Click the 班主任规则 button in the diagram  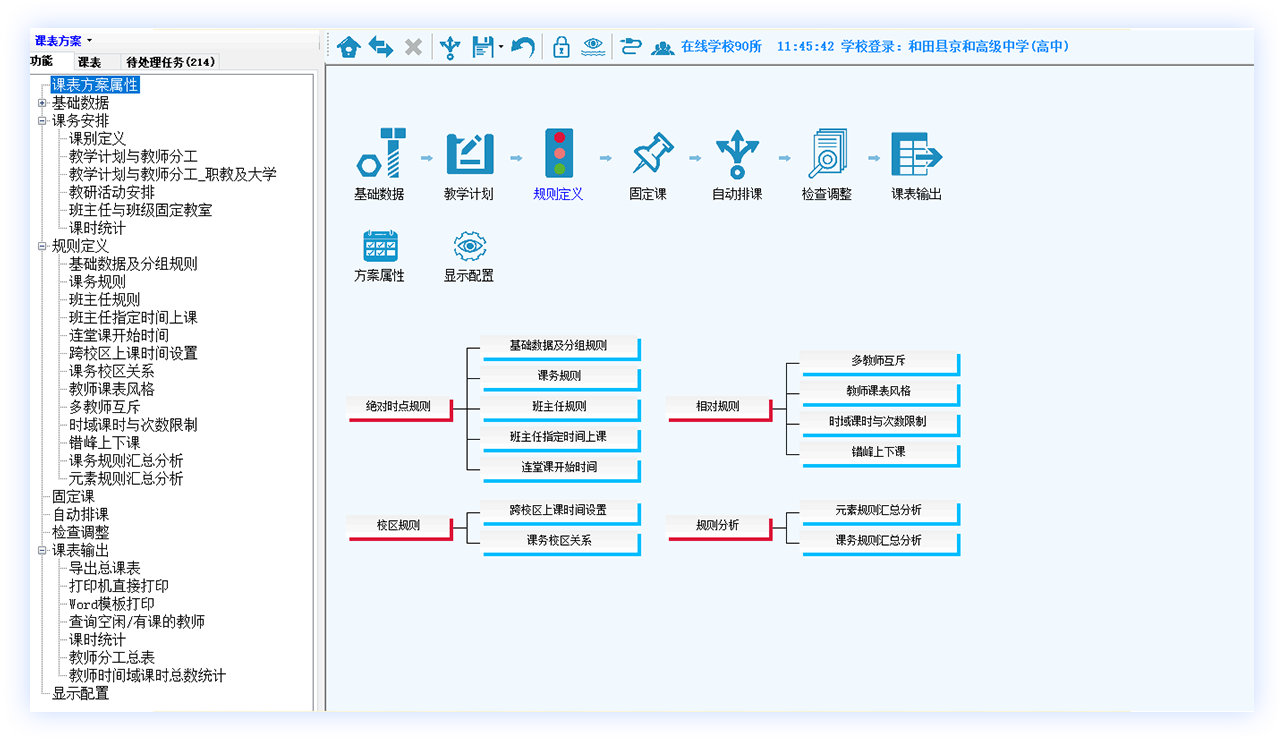click(560, 407)
